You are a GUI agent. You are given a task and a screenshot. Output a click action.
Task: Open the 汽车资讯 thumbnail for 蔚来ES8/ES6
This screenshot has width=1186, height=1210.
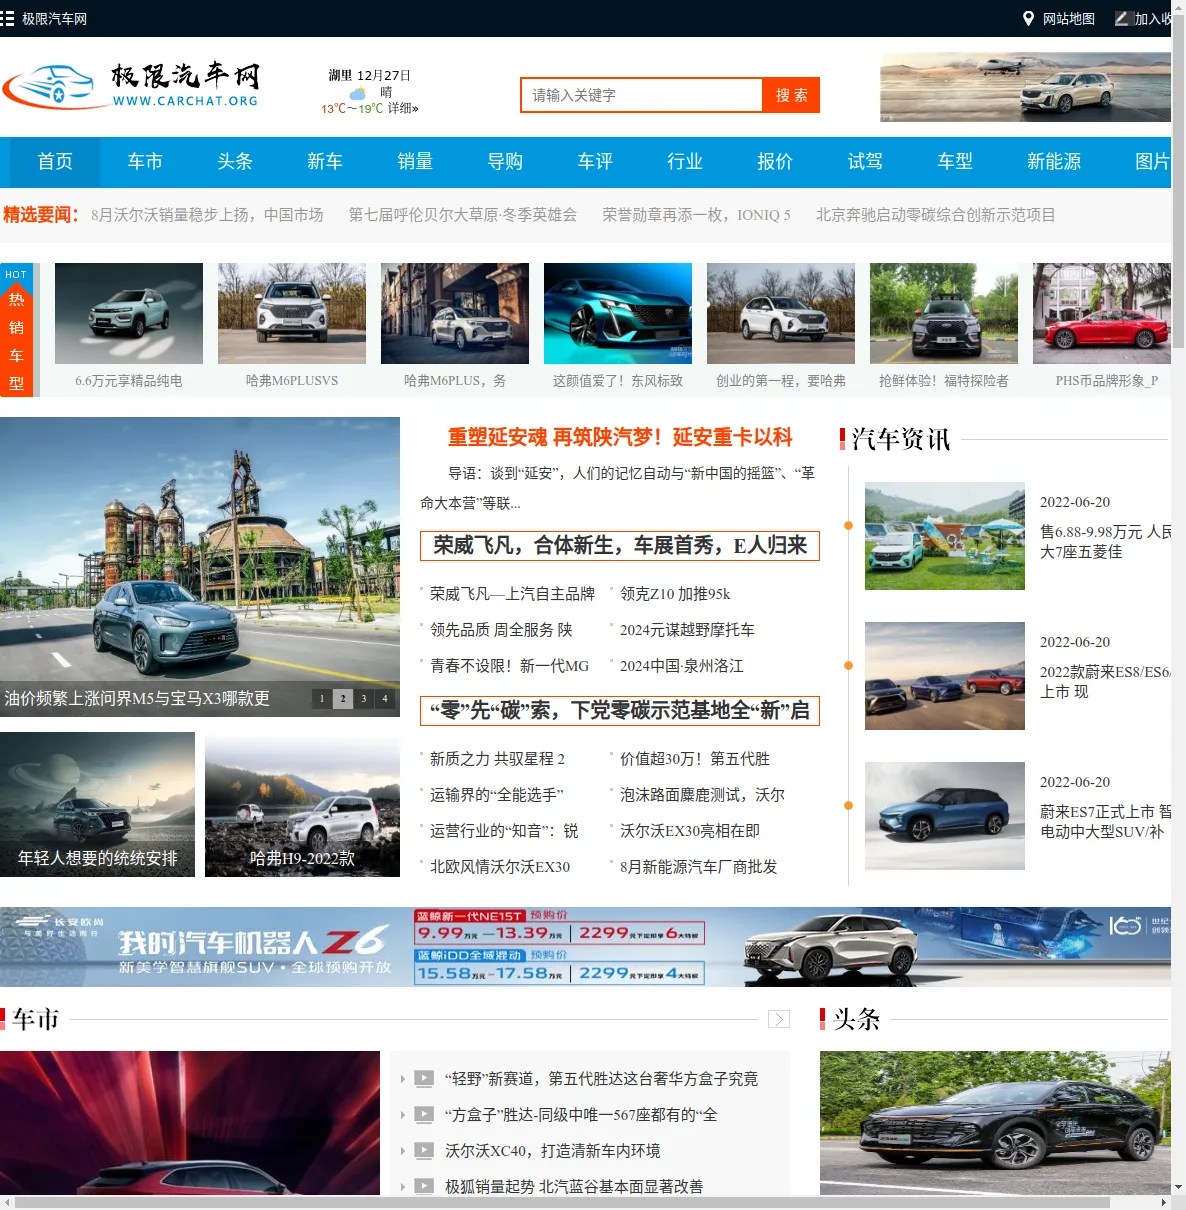tap(945, 676)
